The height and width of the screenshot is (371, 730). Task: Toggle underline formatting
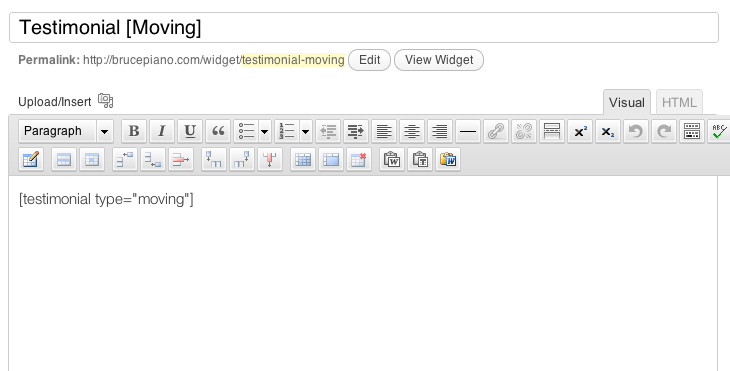(189, 131)
